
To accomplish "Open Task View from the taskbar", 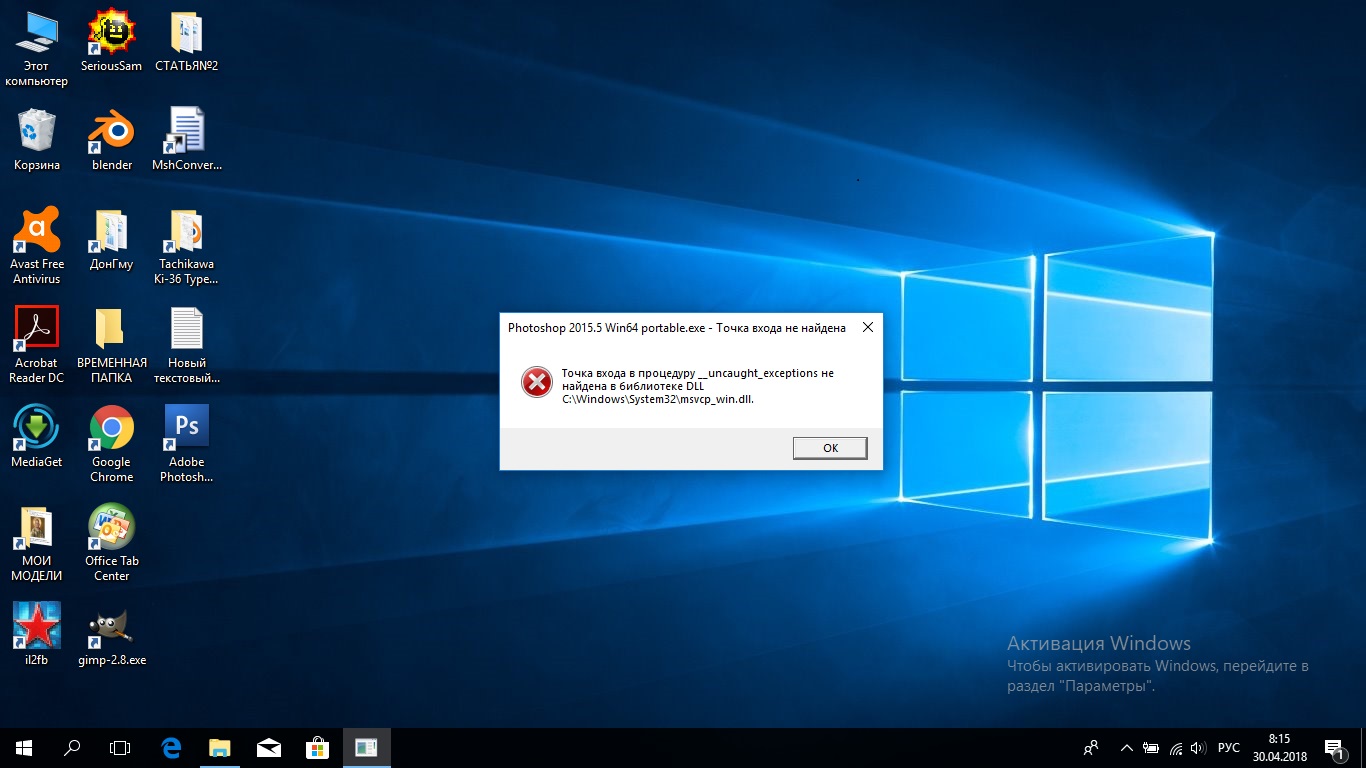I will click(x=120, y=748).
